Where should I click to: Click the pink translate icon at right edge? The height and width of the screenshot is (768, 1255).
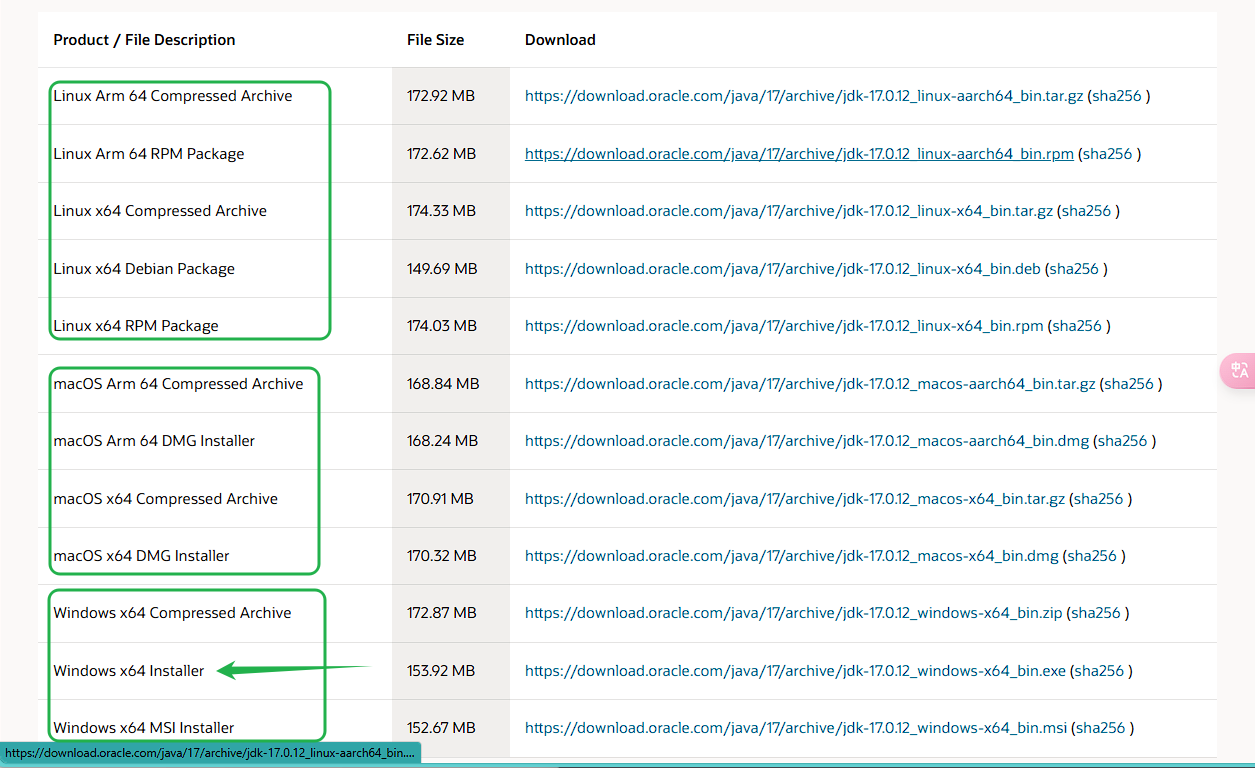1240,370
